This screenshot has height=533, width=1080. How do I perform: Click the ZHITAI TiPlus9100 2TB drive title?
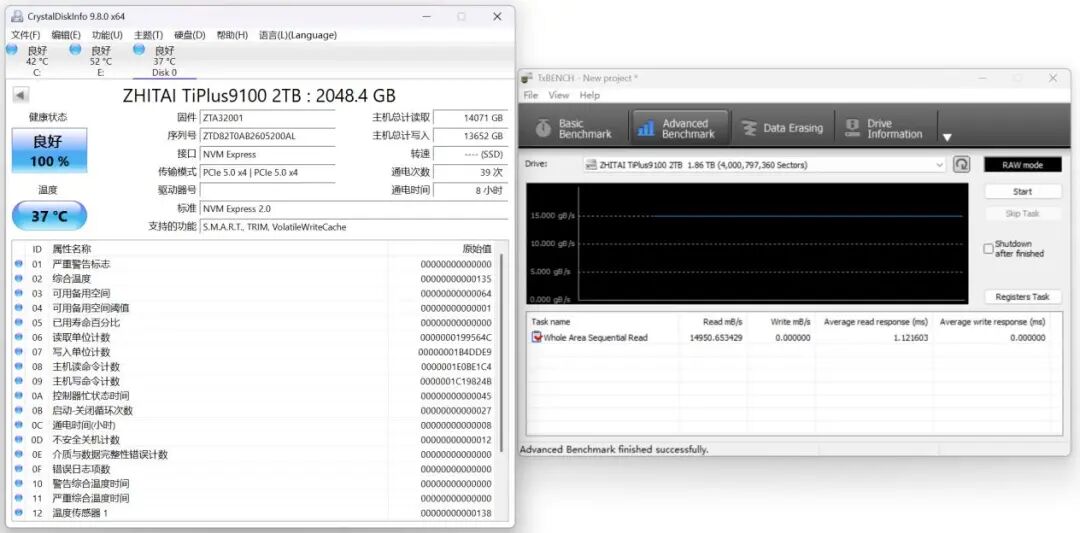259,96
